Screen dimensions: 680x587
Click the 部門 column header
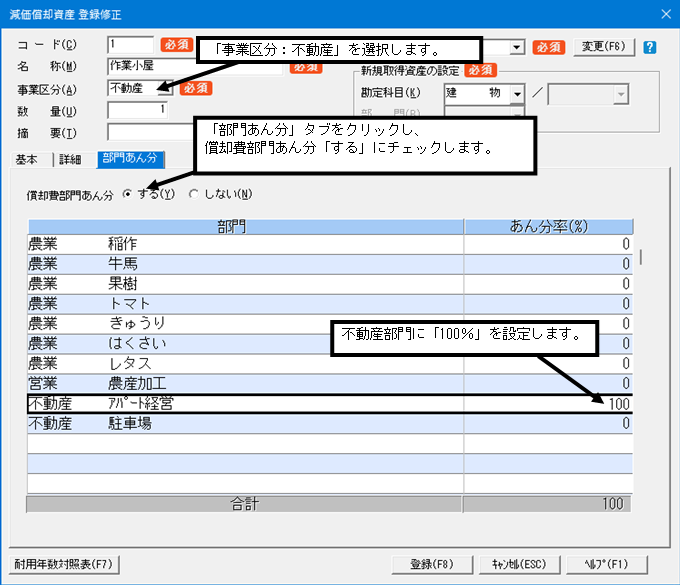pyautogui.click(x=246, y=227)
